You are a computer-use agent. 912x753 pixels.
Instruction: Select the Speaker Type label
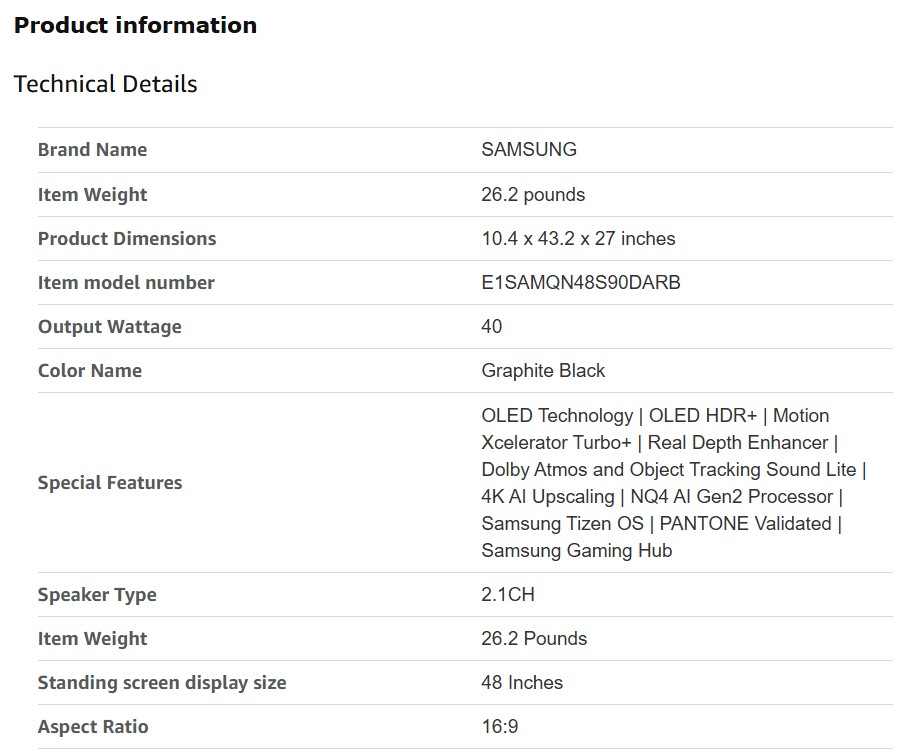pyautogui.click(x=97, y=595)
